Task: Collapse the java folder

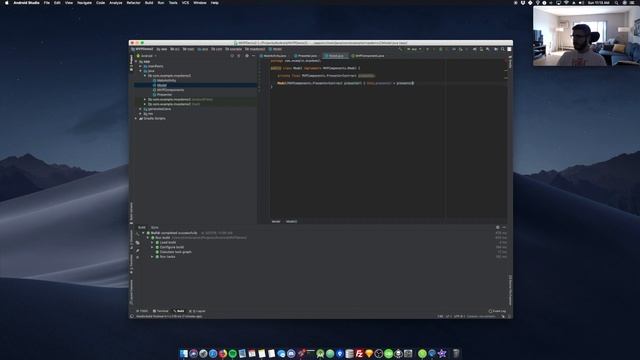Action: (141, 71)
